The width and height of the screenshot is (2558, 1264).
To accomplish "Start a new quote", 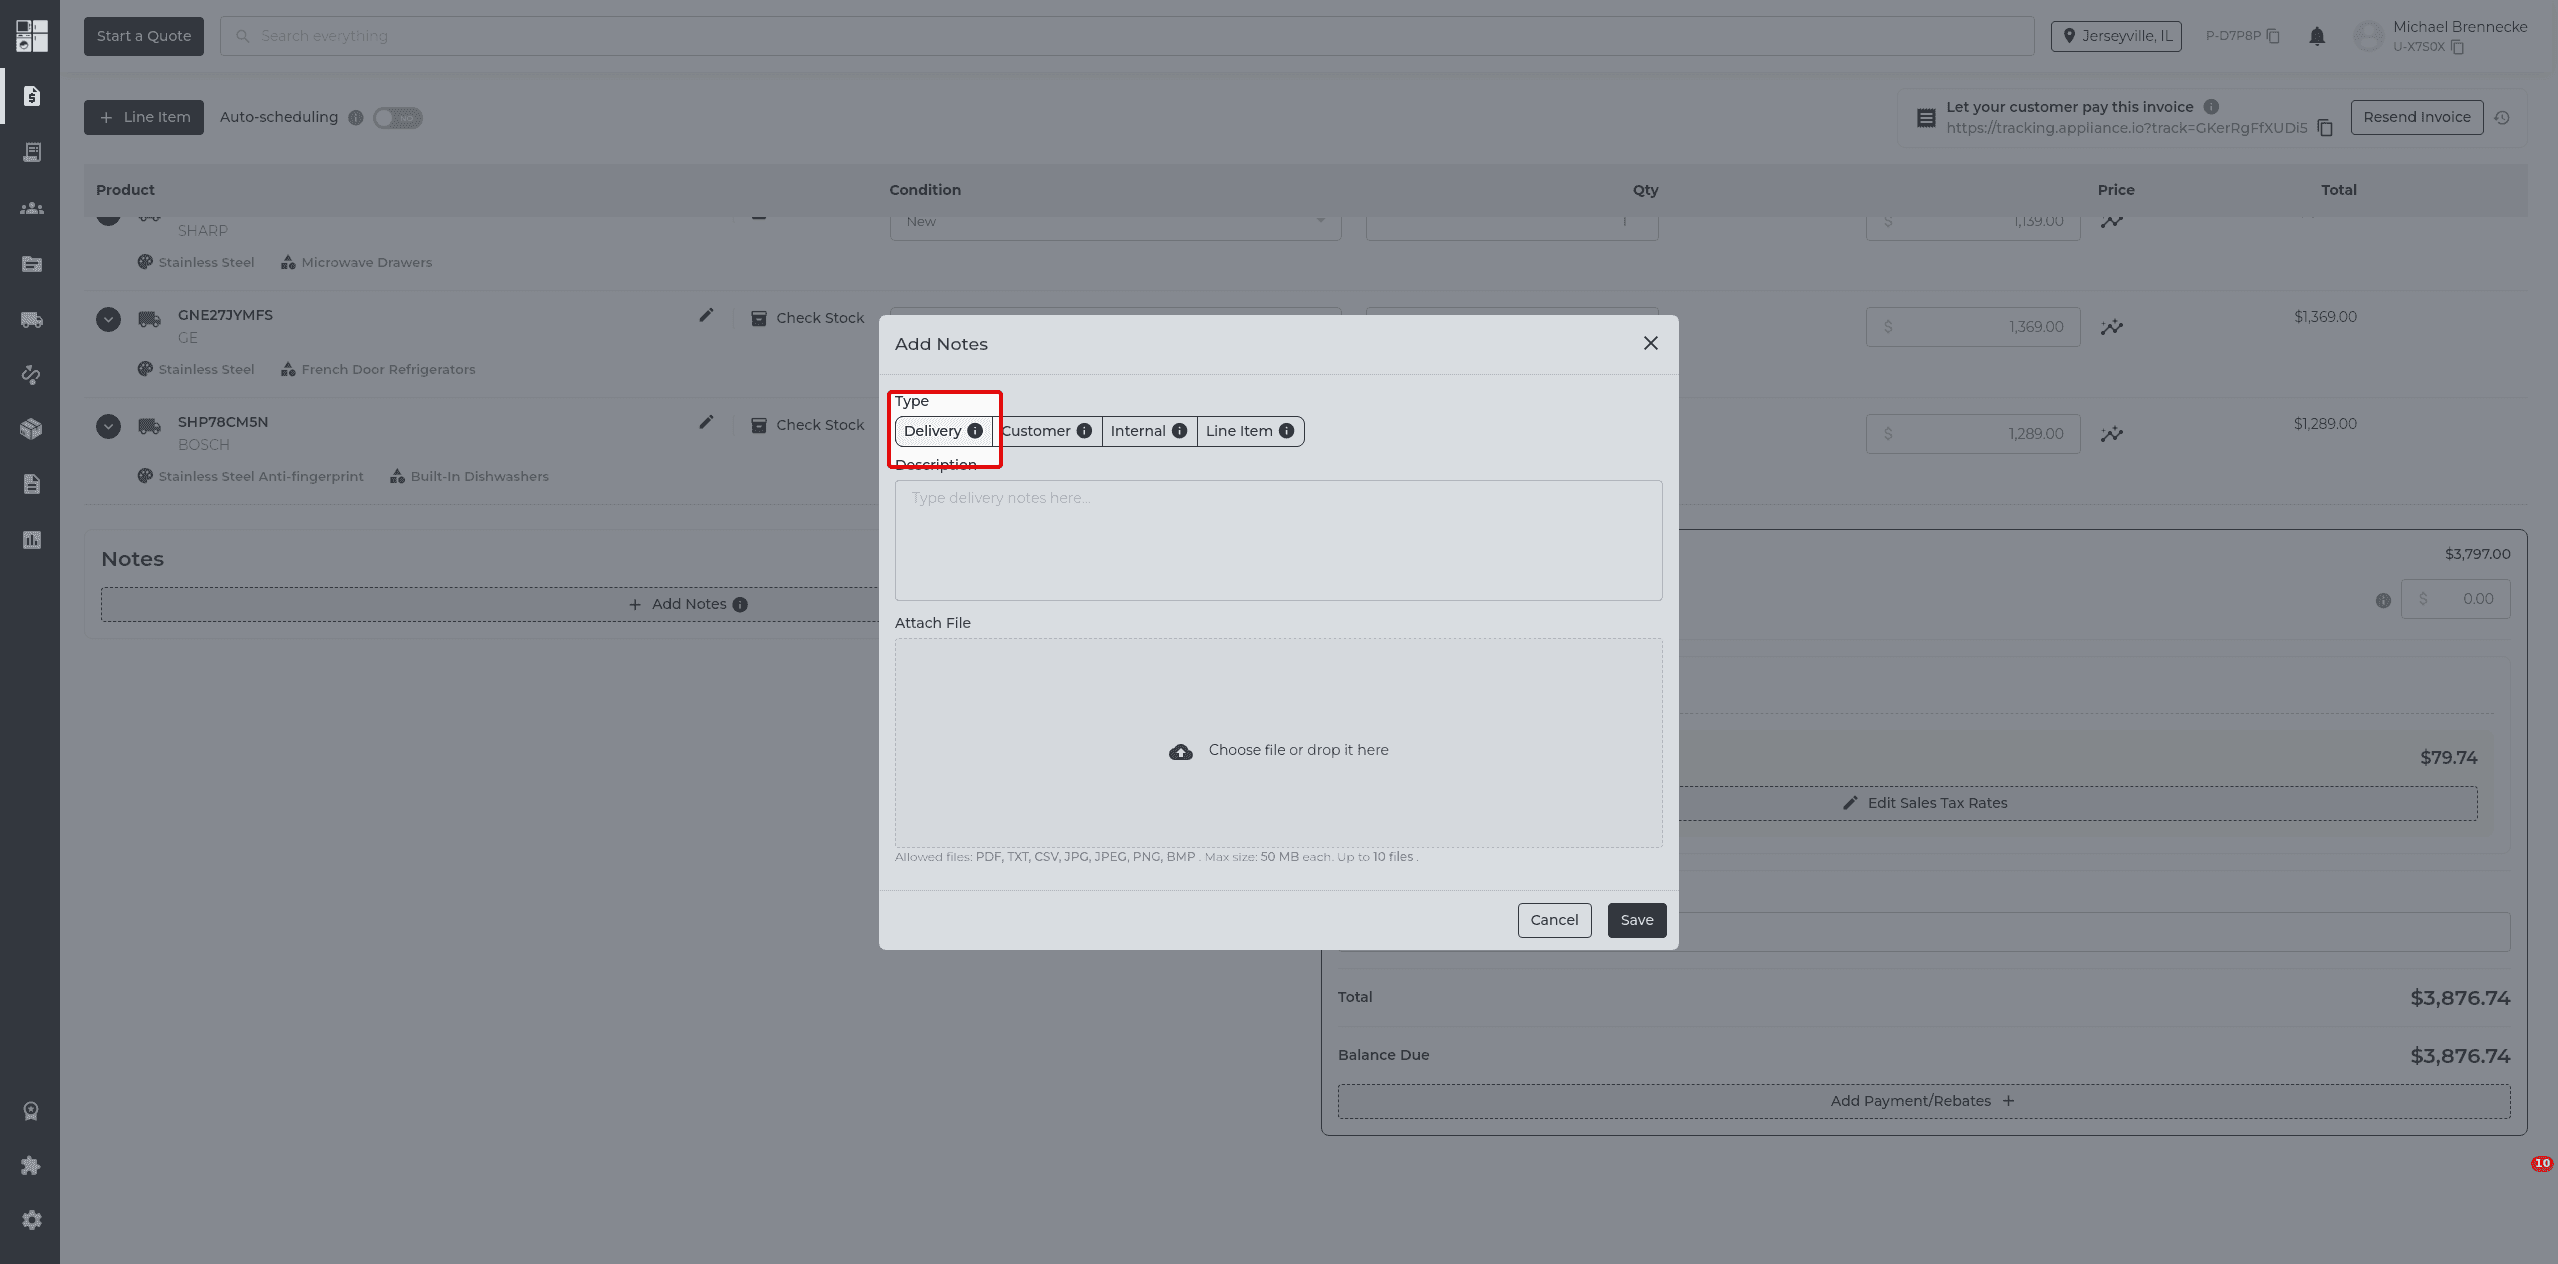I will point(144,36).
